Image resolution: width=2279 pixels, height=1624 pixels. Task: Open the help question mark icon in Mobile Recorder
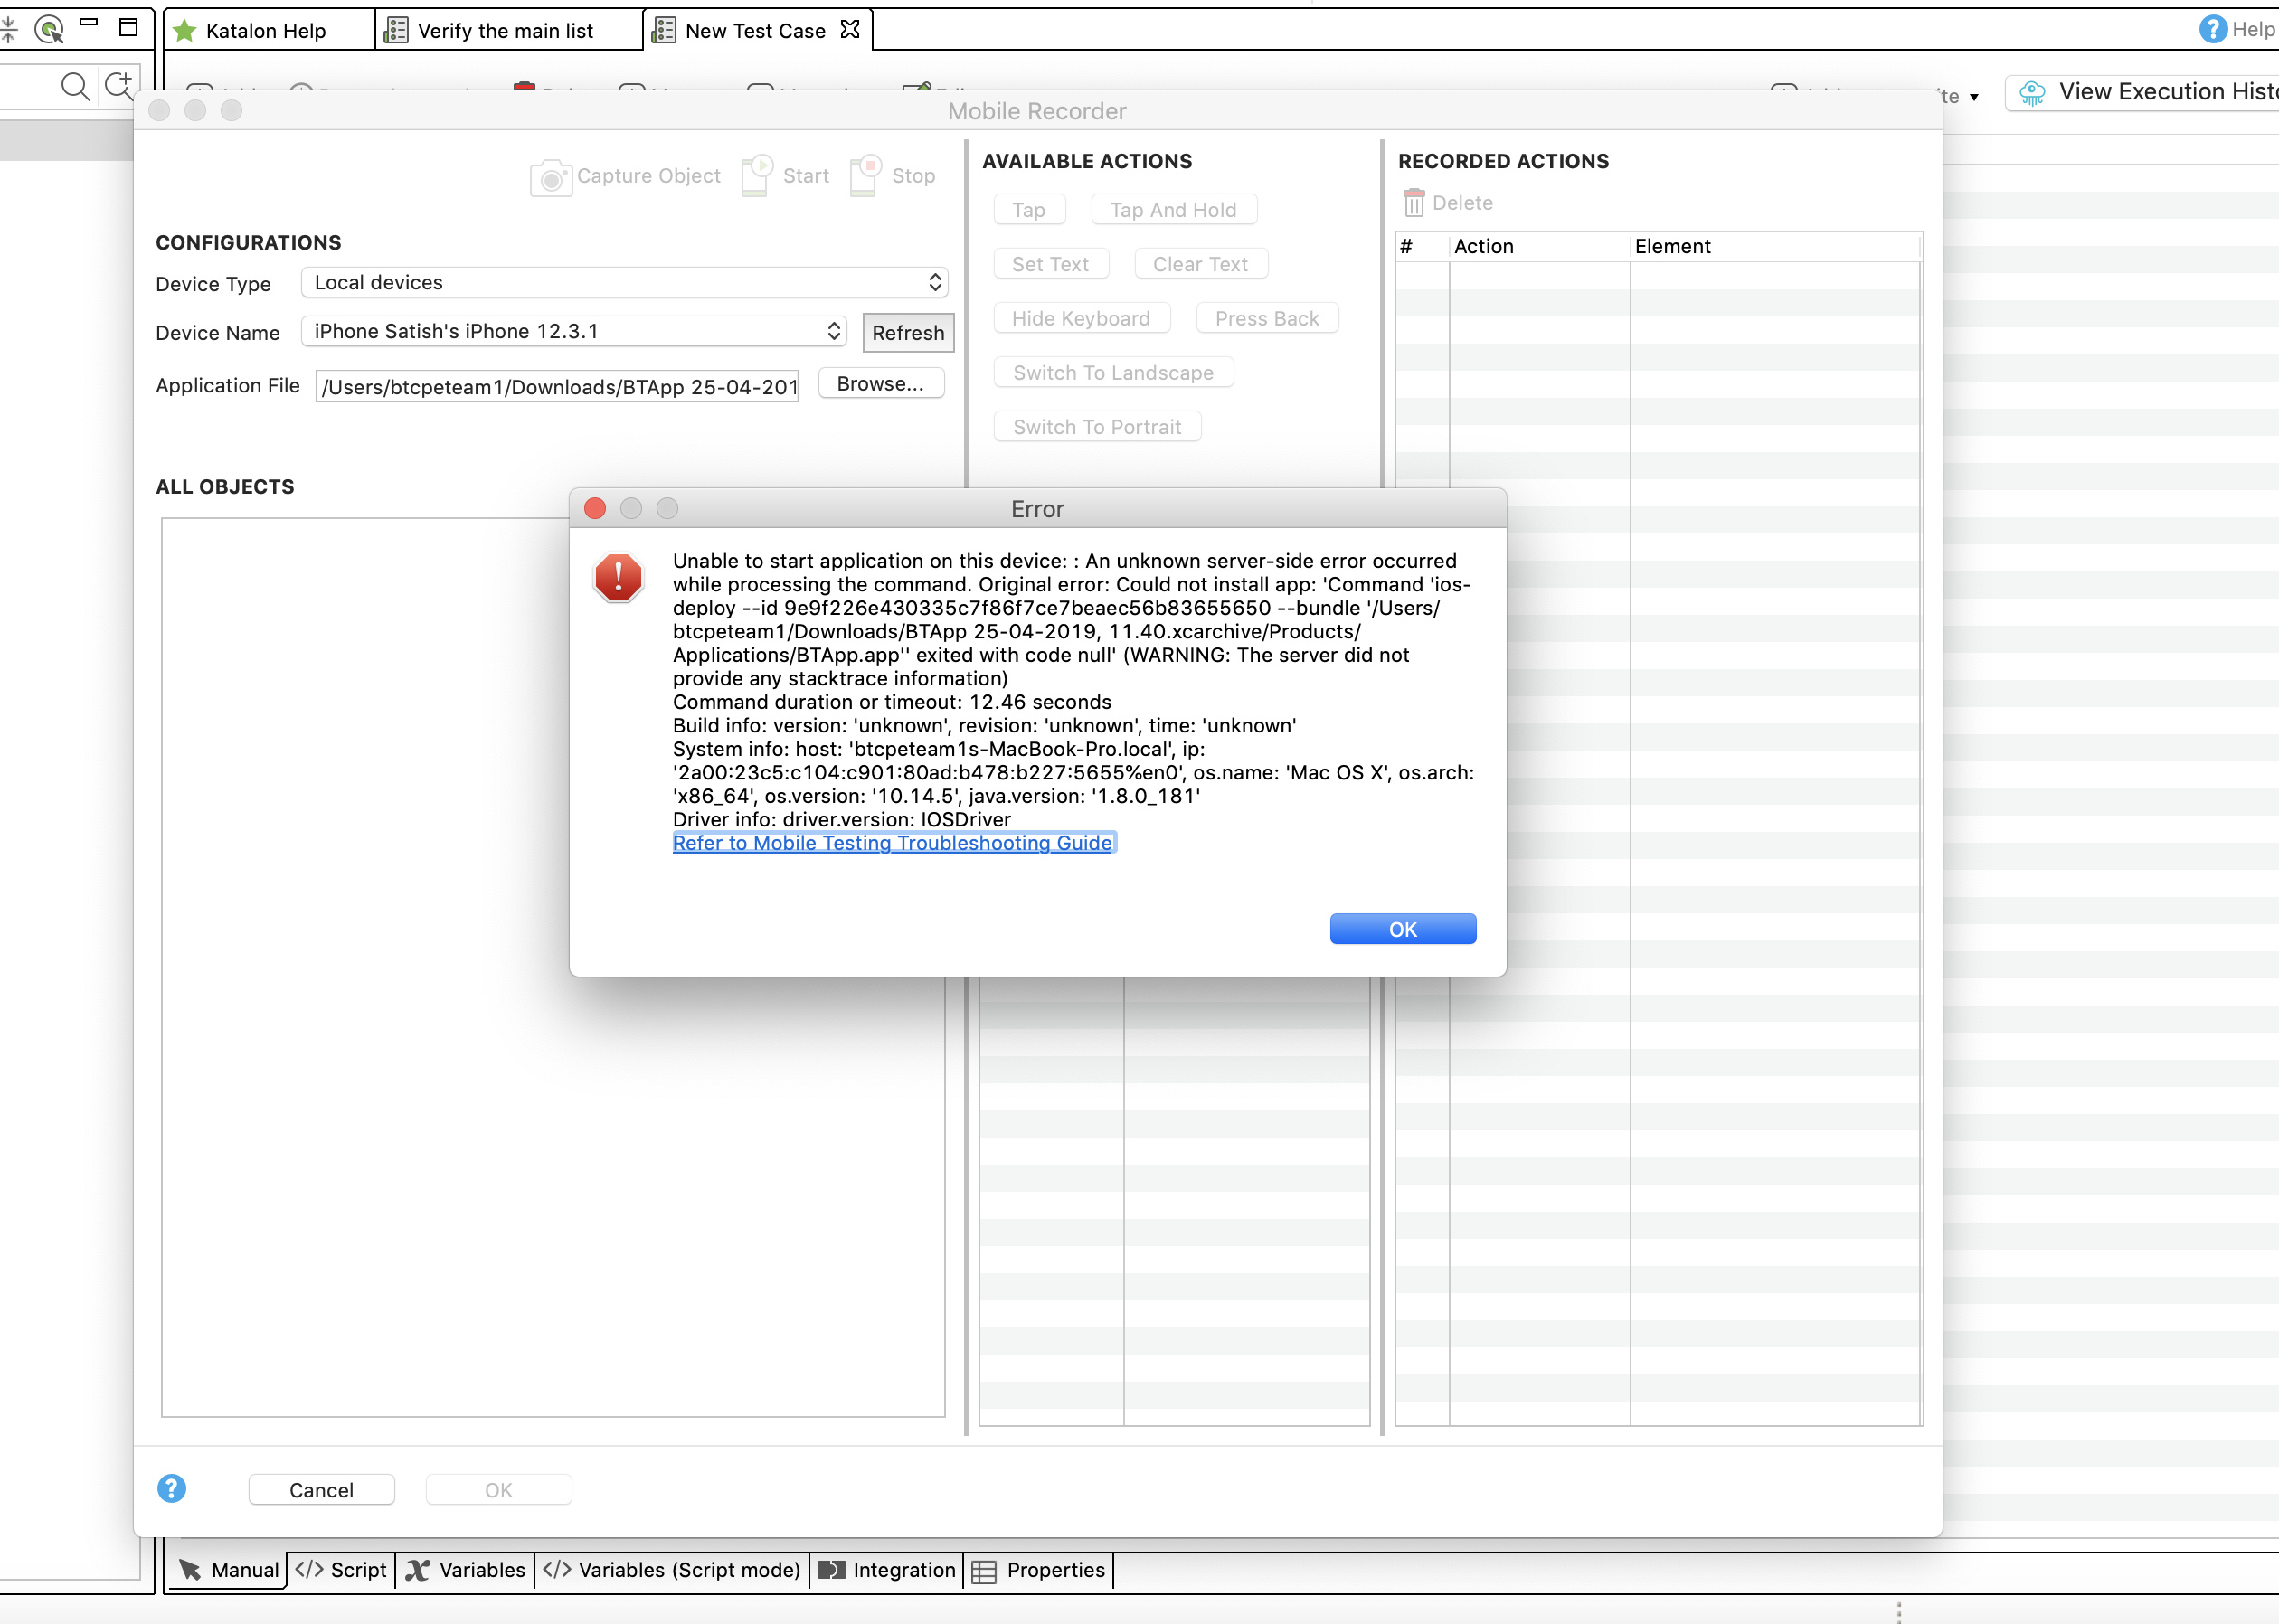pos(171,1489)
